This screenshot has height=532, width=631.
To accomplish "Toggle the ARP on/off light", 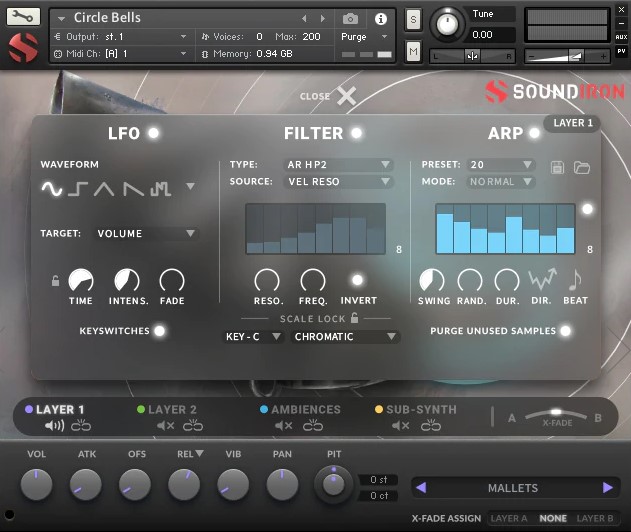I will click(534, 133).
